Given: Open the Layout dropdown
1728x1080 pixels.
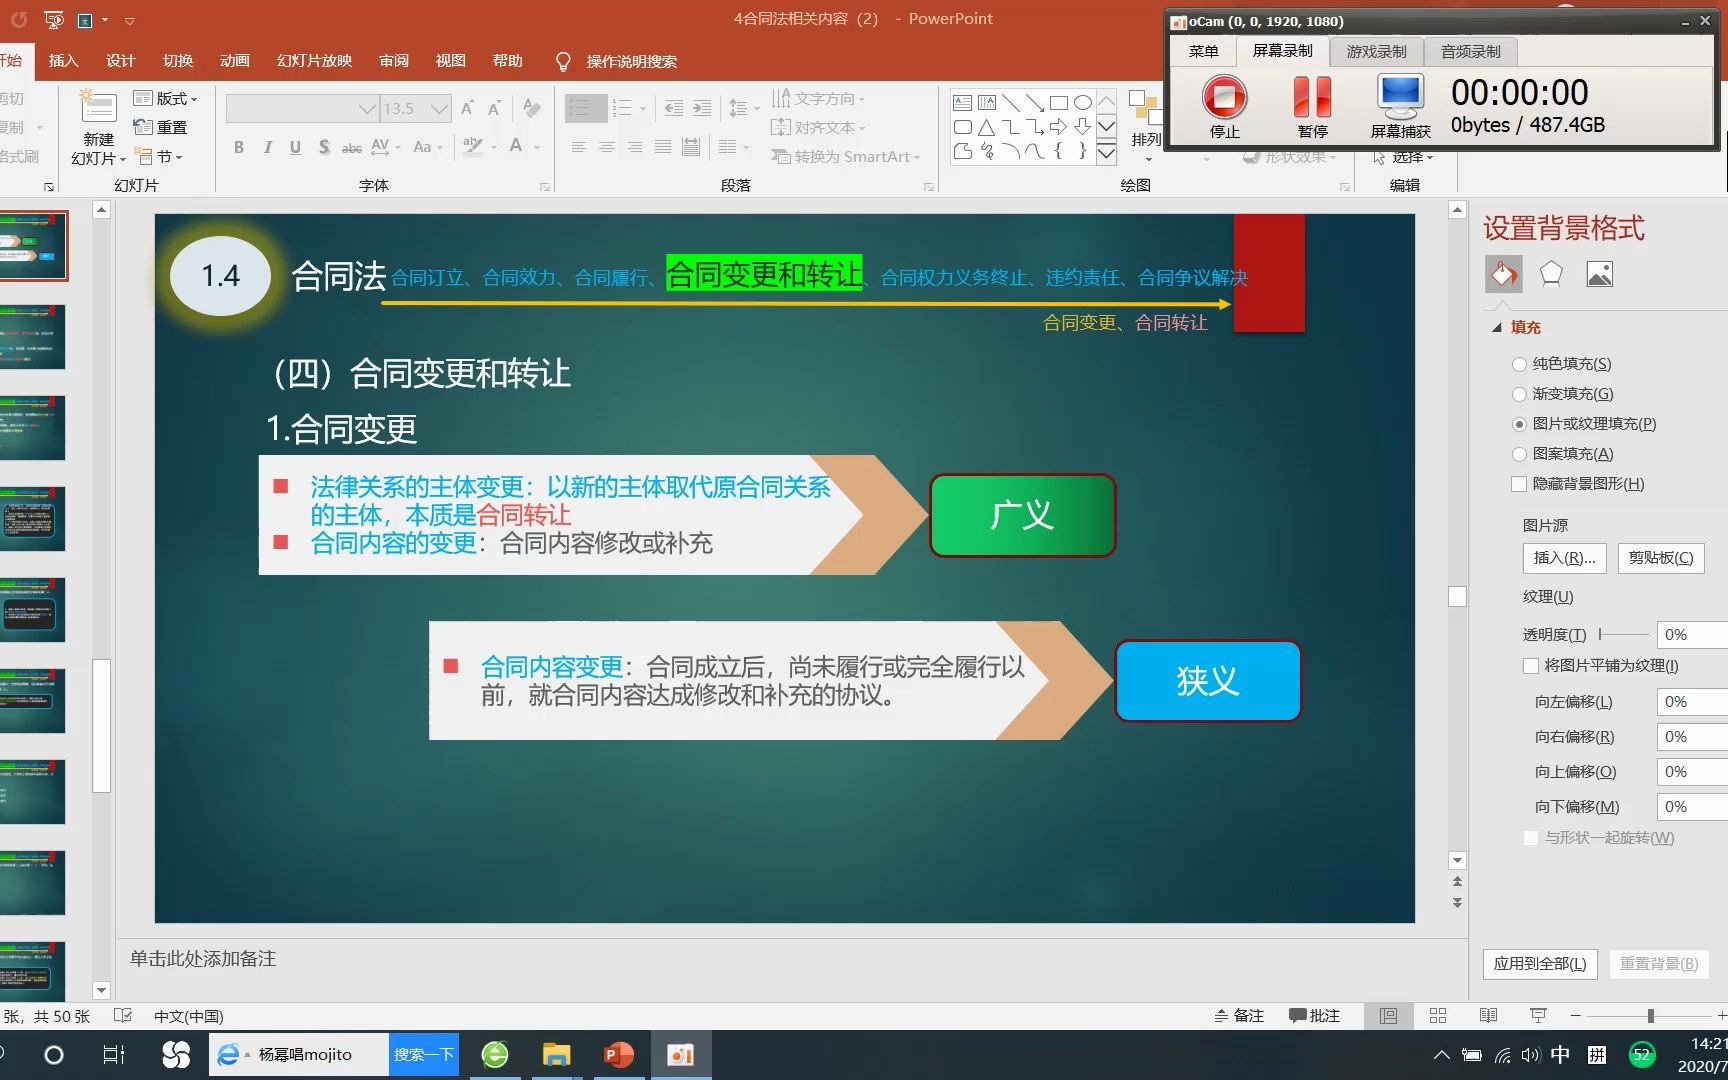Looking at the screenshot, I should tap(165, 98).
